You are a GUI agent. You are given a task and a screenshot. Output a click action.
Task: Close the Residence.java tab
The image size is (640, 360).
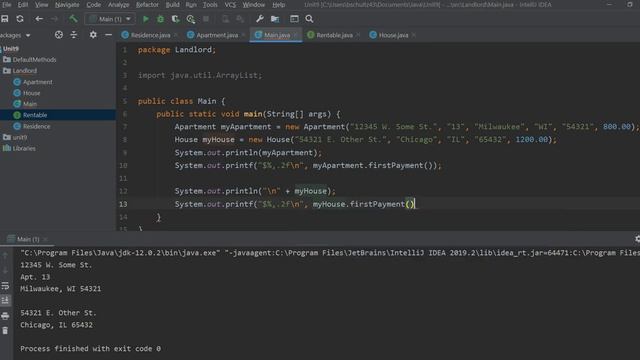click(x=176, y=36)
